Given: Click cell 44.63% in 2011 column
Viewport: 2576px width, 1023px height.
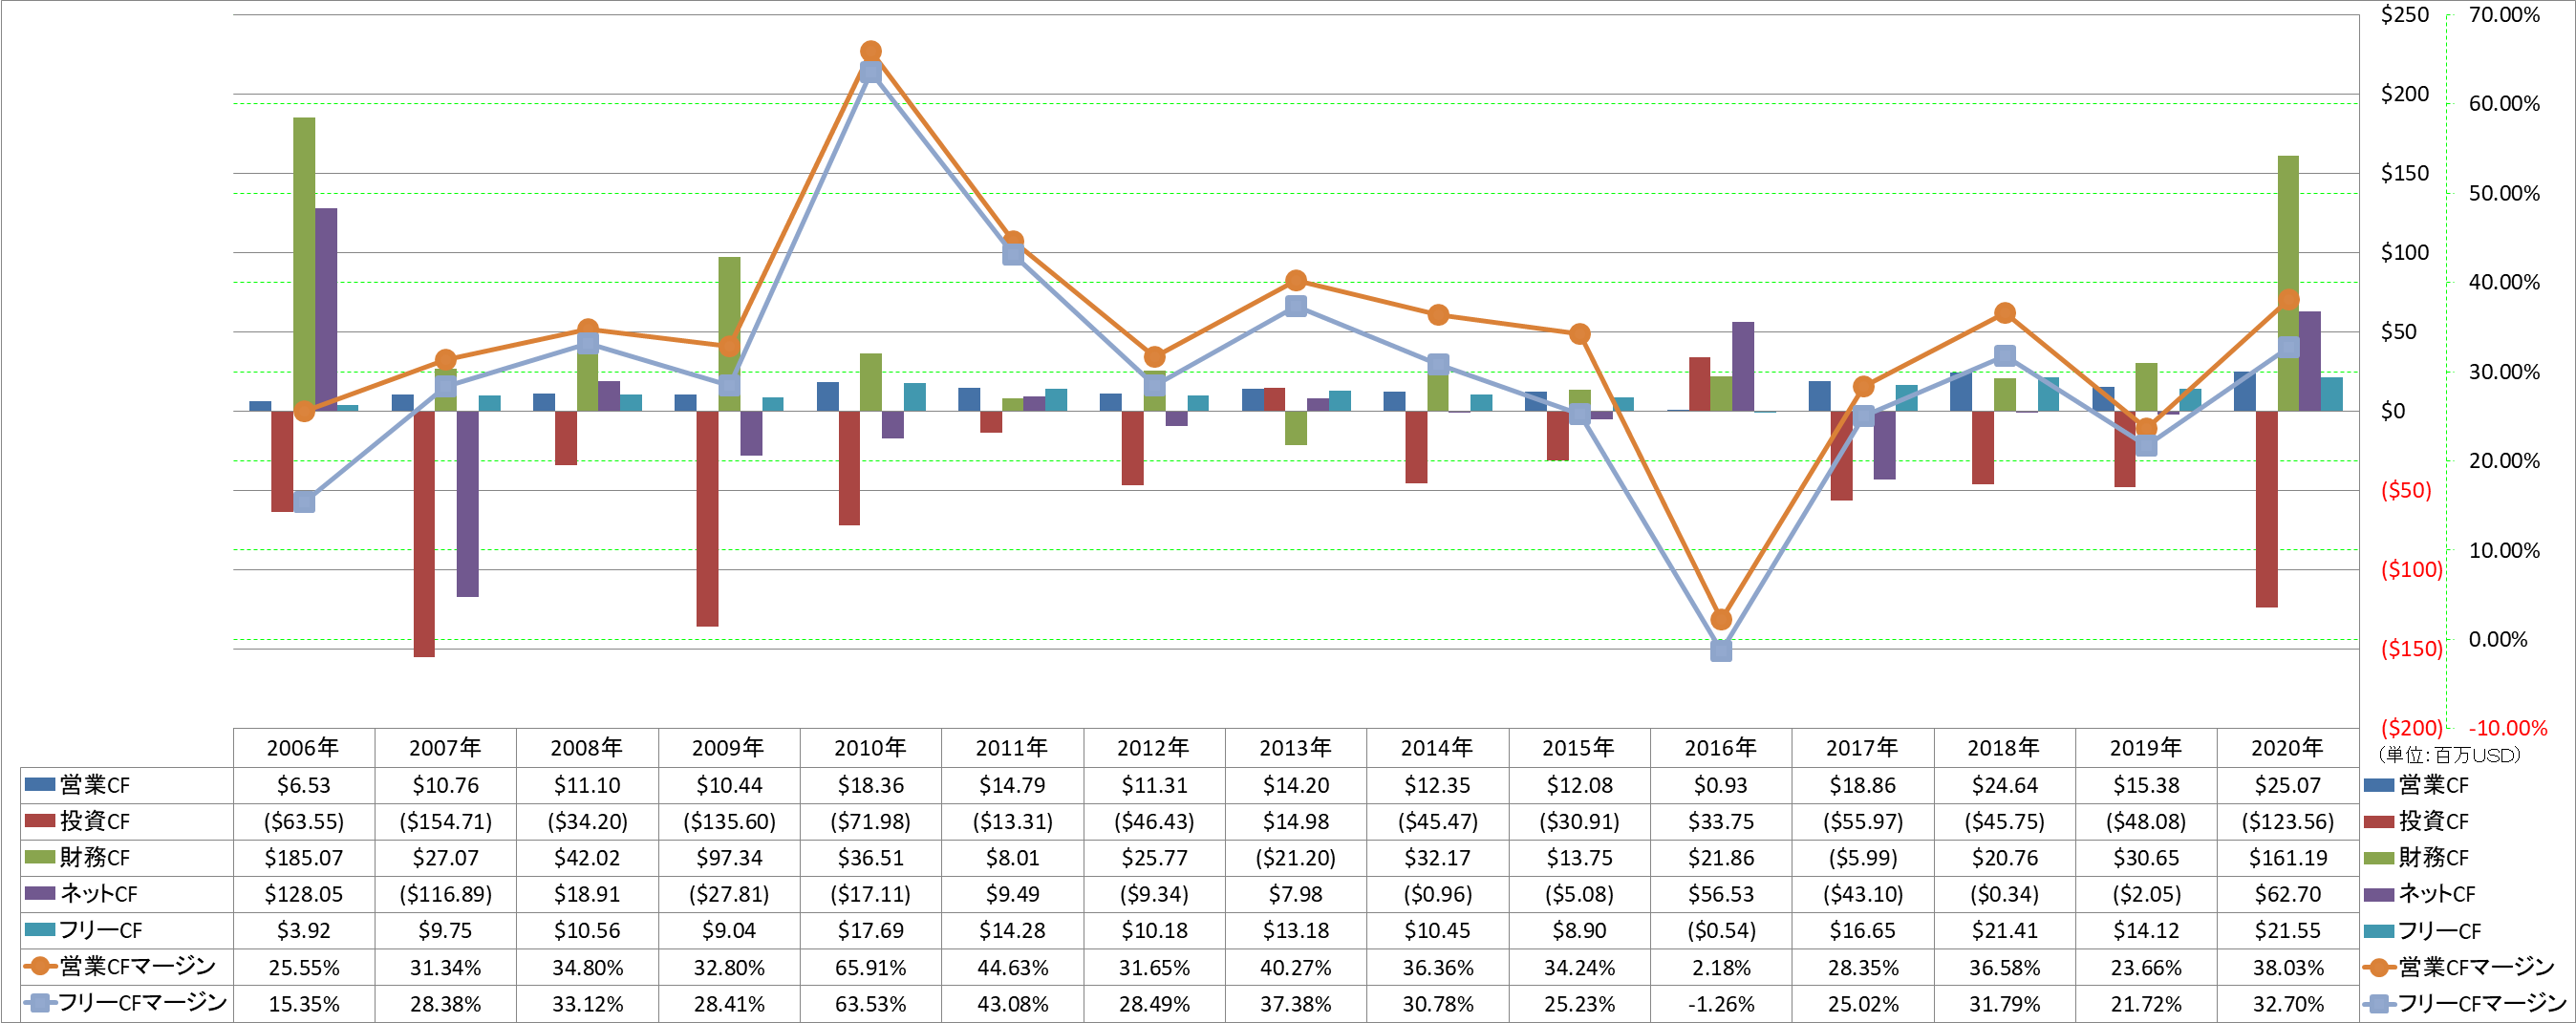Looking at the screenshot, I should [1012, 967].
